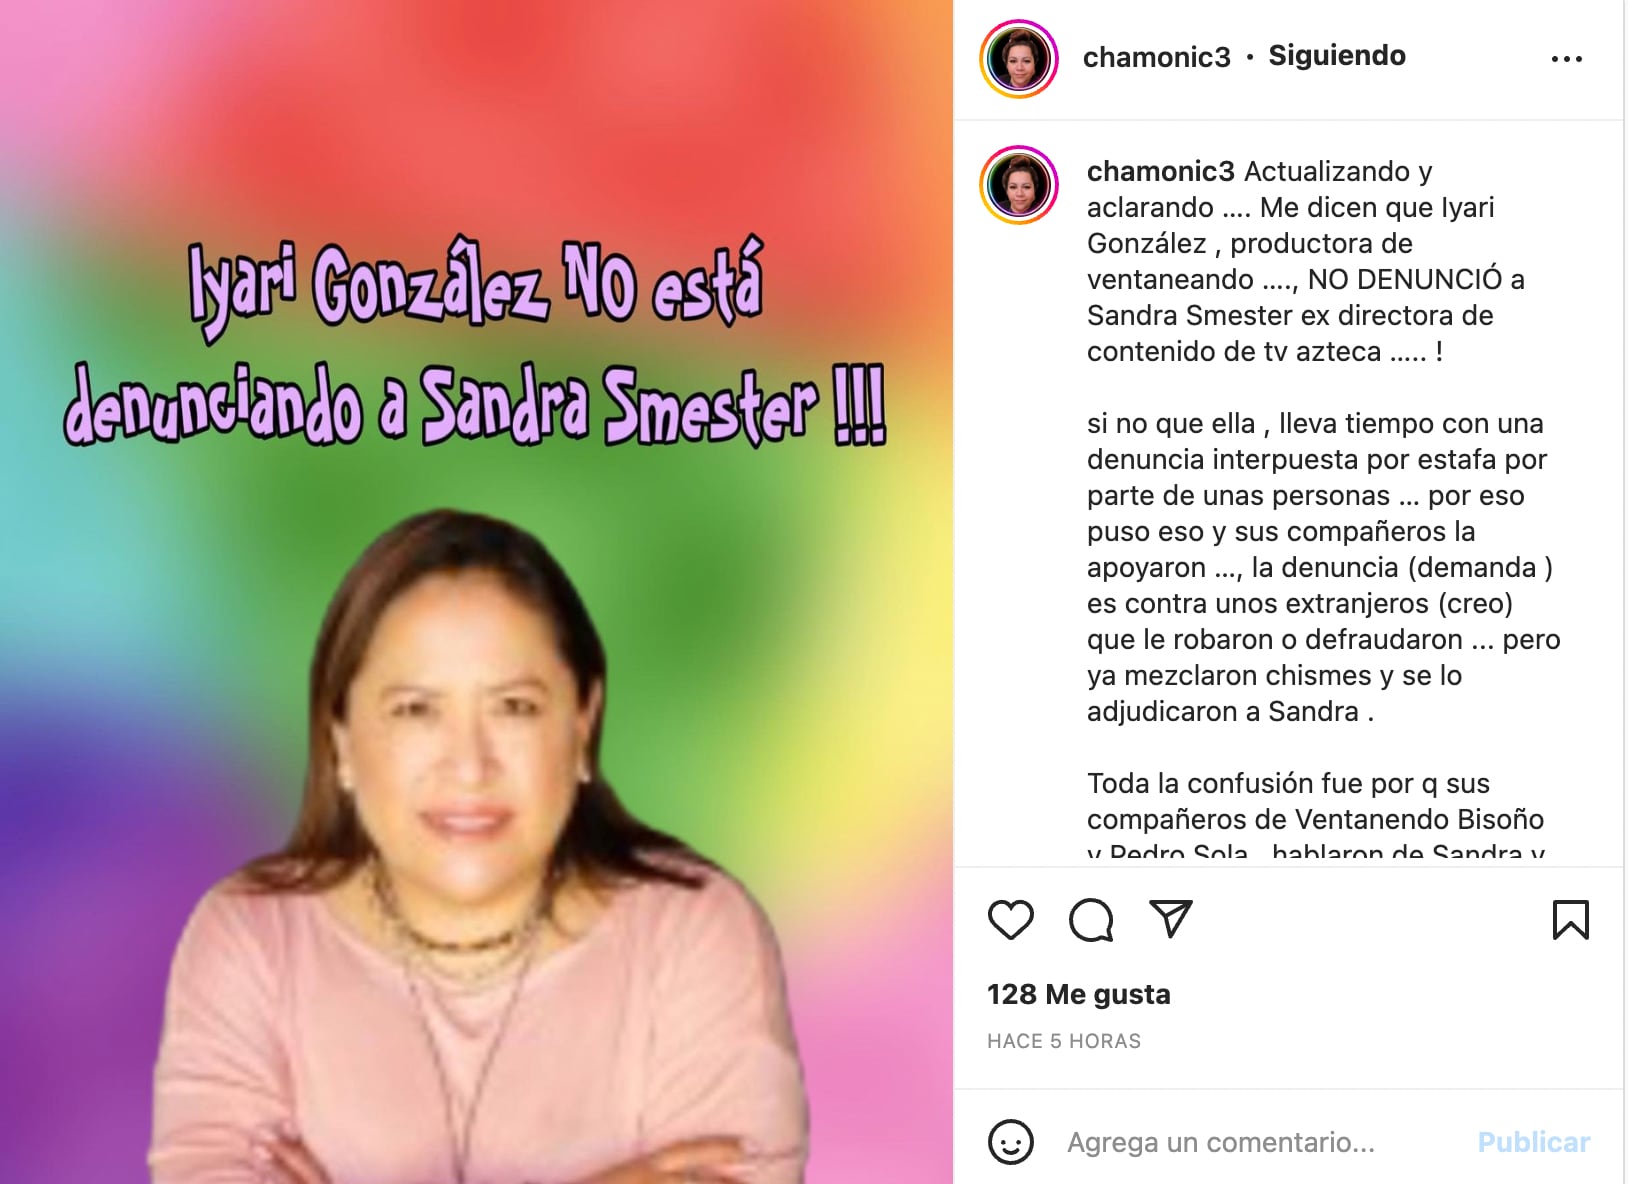Click the HACE 5 HORAS timestamp
The height and width of the screenshot is (1184, 1628).
[x=1064, y=1041]
